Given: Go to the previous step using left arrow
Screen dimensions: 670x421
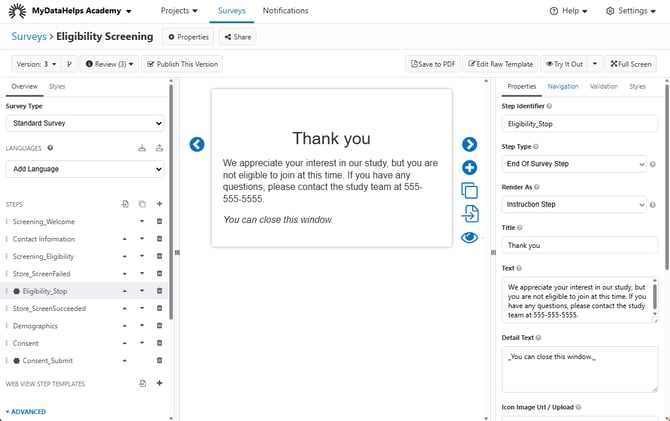Looking at the screenshot, I should pyautogui.click(x=197, y=145).
